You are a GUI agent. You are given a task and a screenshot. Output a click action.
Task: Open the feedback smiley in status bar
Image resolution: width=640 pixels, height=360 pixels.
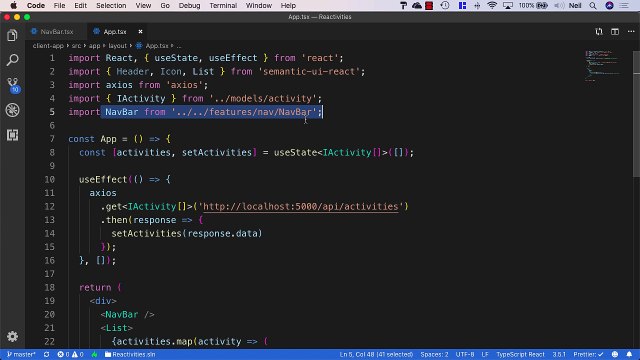point(615,354)
